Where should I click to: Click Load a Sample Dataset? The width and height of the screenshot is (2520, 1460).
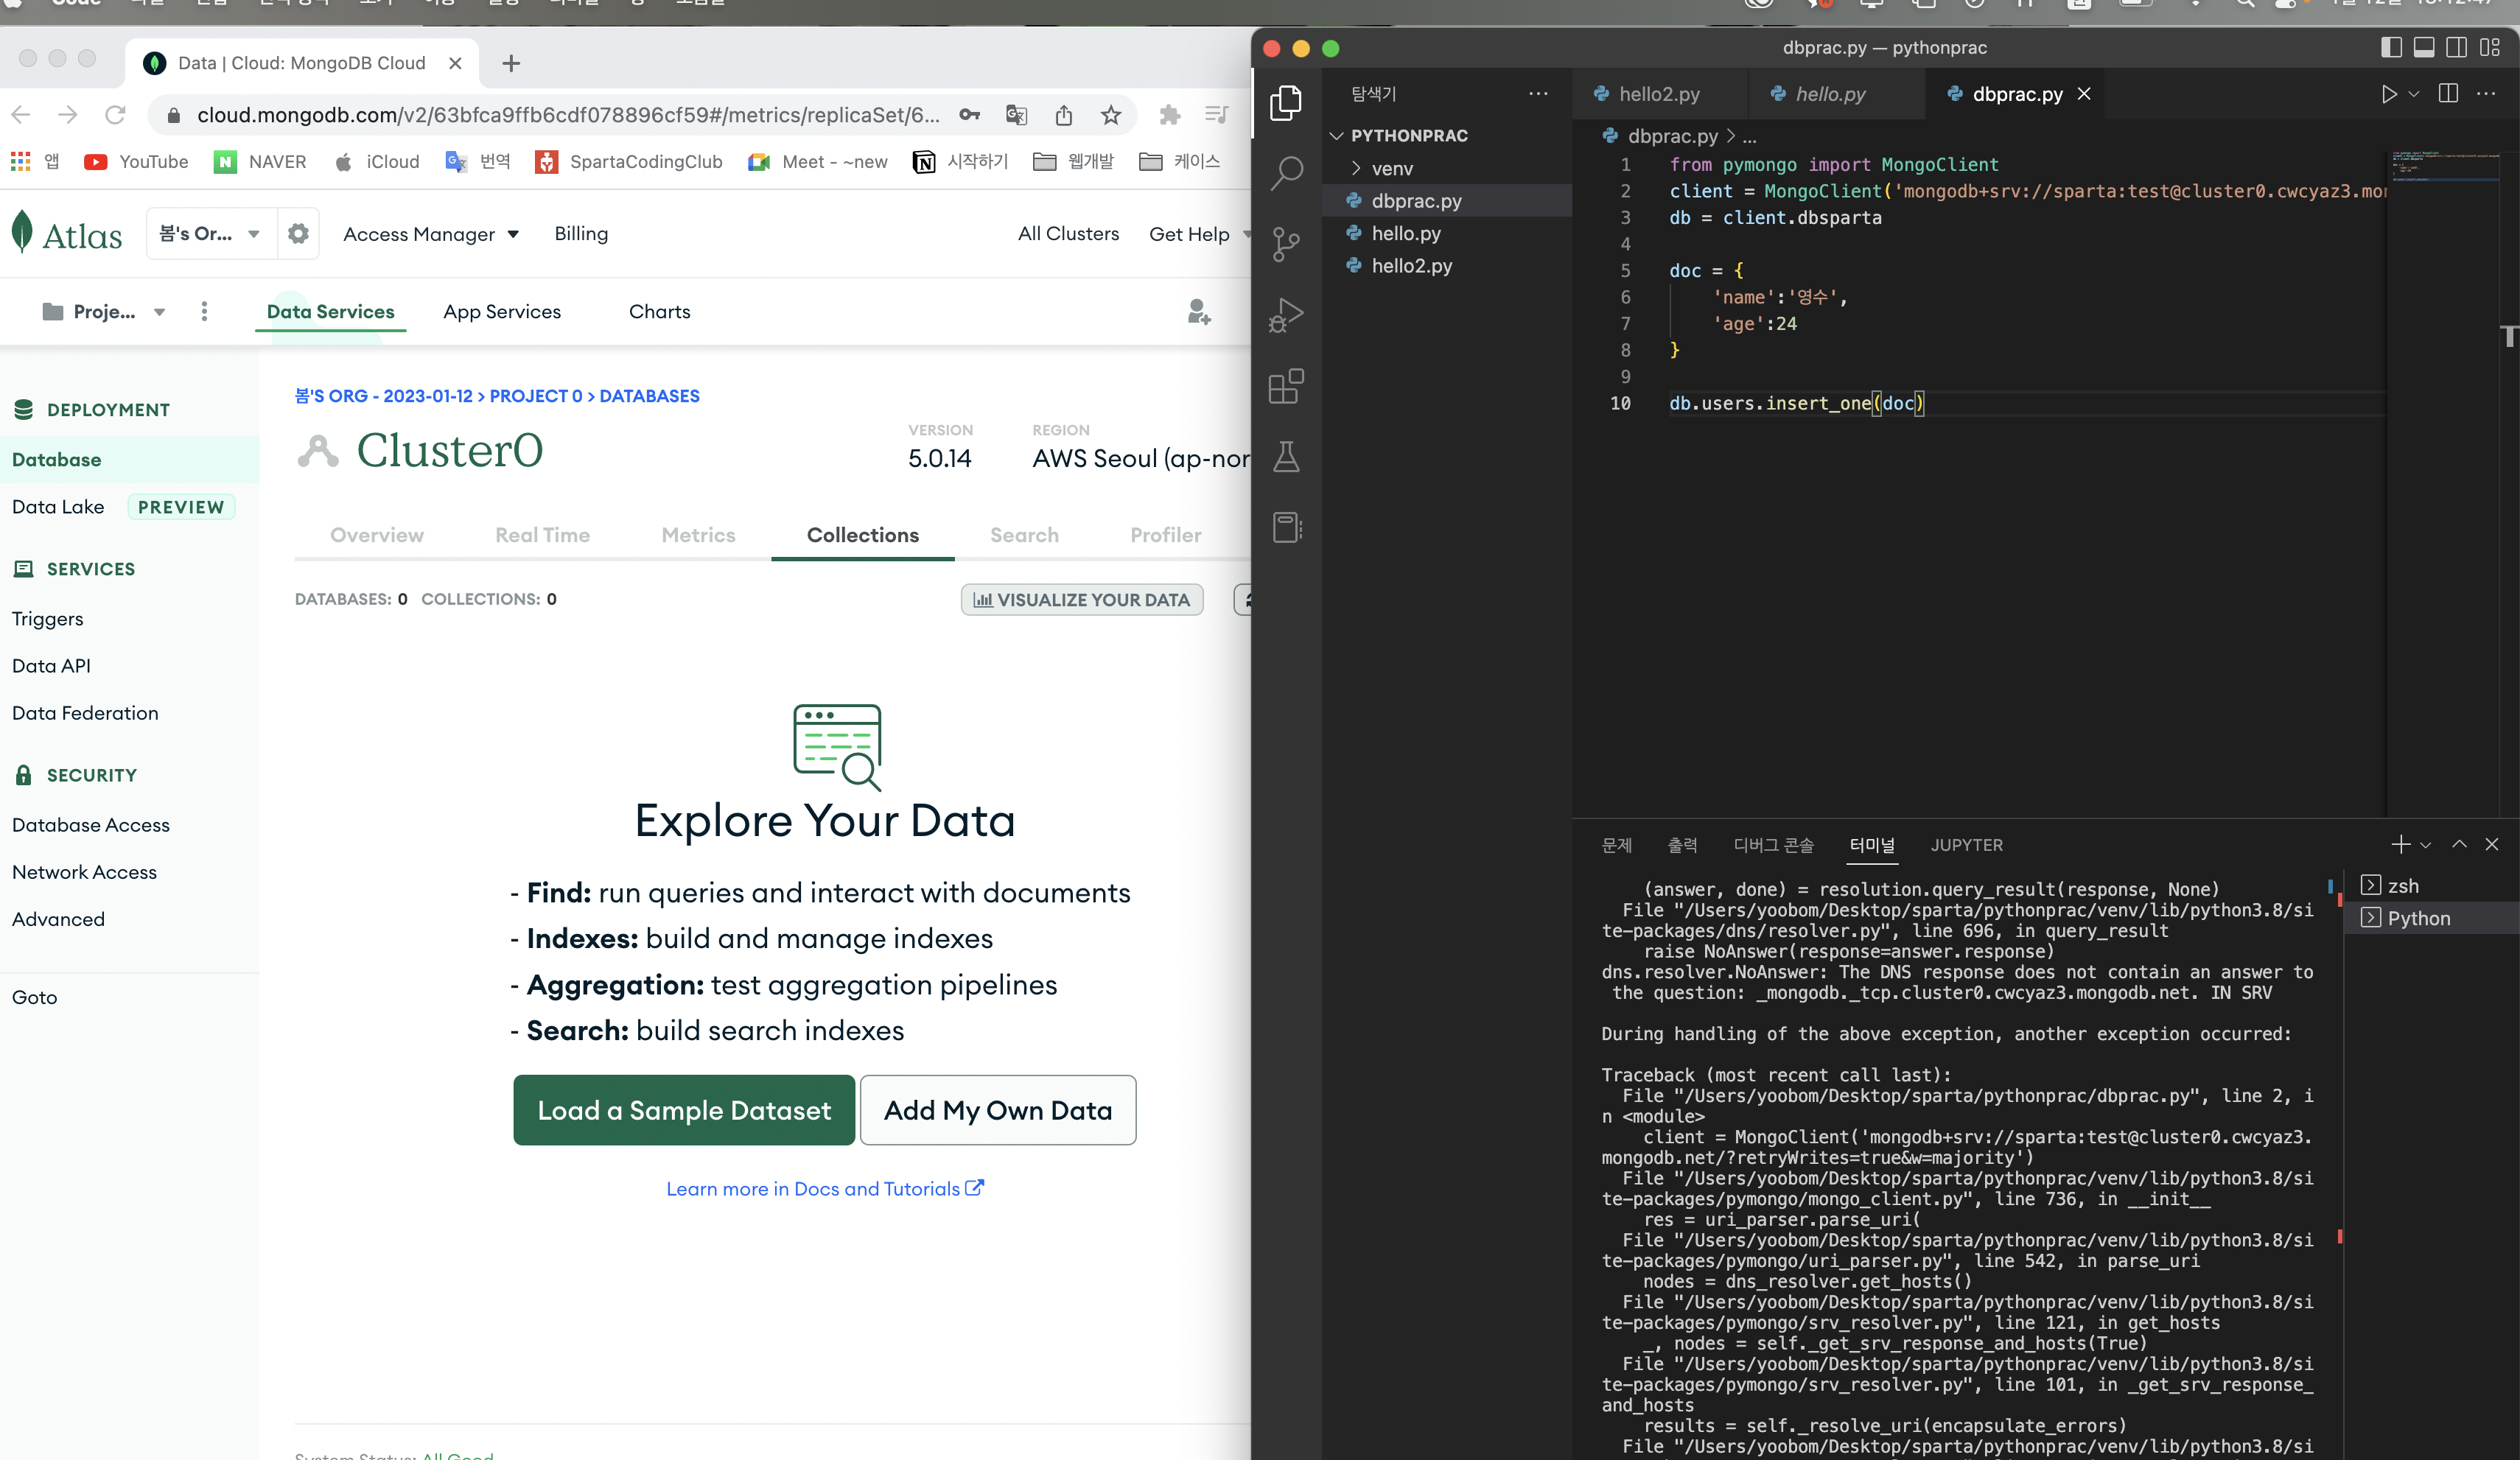(684, 1110)
